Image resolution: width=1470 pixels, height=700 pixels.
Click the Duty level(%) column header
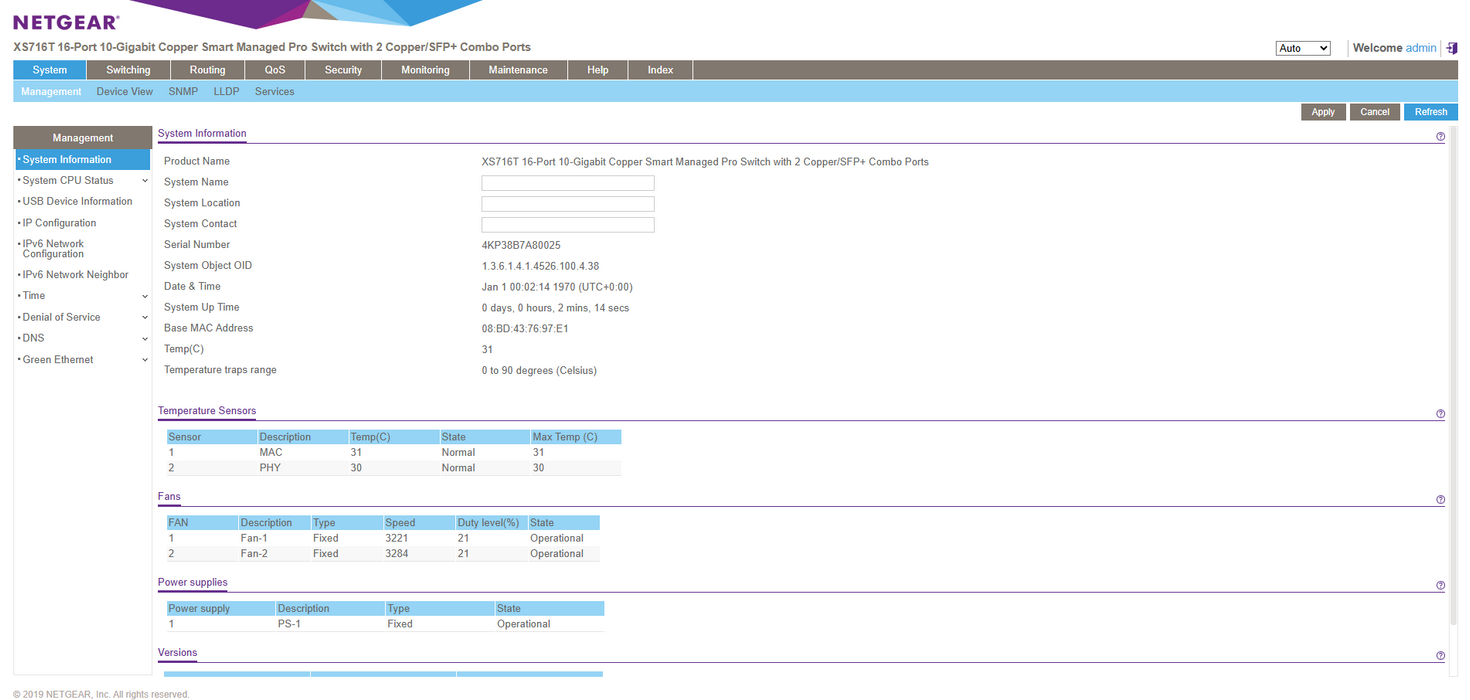490,523
